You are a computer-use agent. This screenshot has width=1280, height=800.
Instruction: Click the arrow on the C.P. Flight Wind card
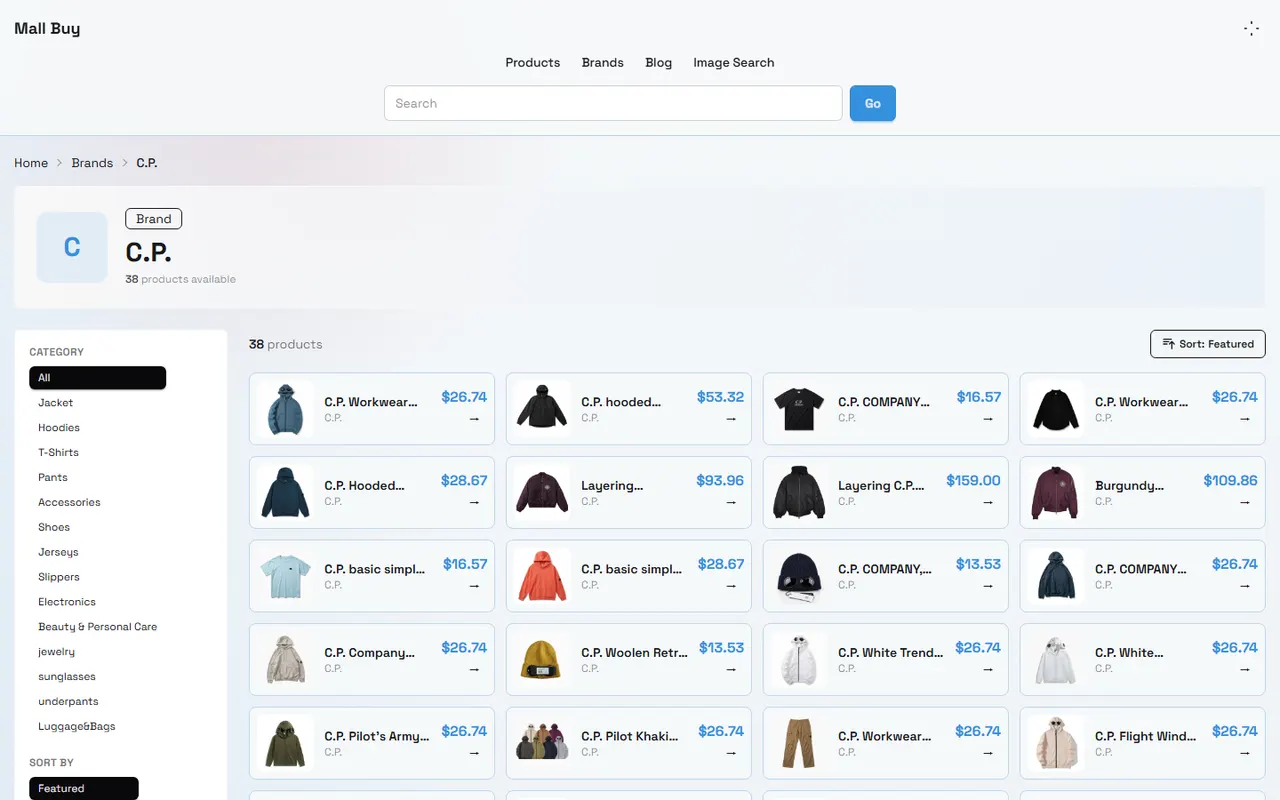(x=1246, y=754)
